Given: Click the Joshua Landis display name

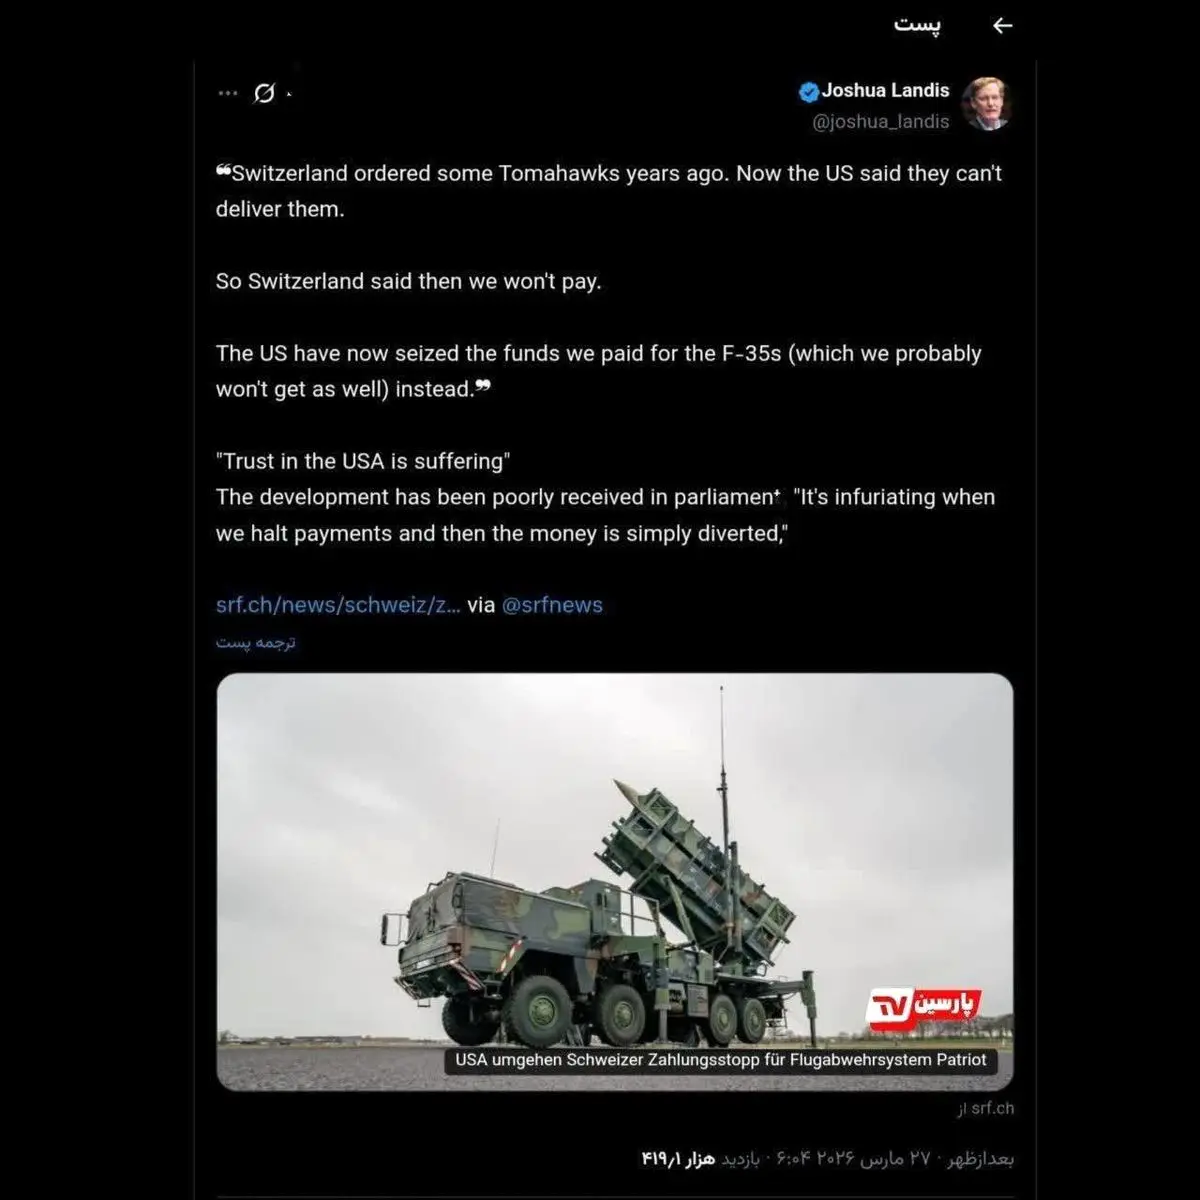Looking at the screenshot, I should 885,91.
